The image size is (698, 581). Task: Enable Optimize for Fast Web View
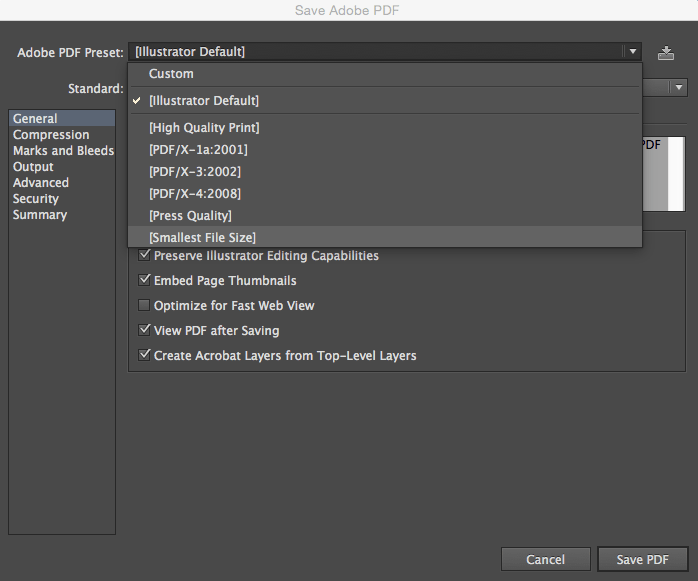144,305
